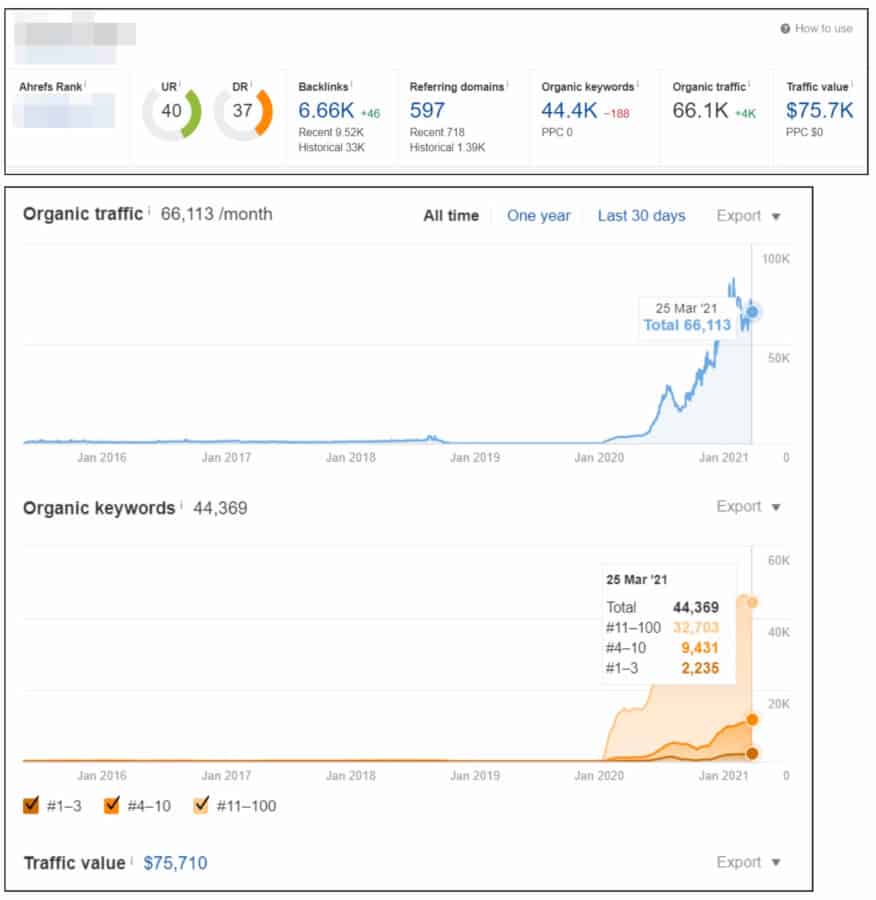Viewport: 876px width, 900px height.
Task: Click the blue data point on traffic chart
Action: click(752, 312)
